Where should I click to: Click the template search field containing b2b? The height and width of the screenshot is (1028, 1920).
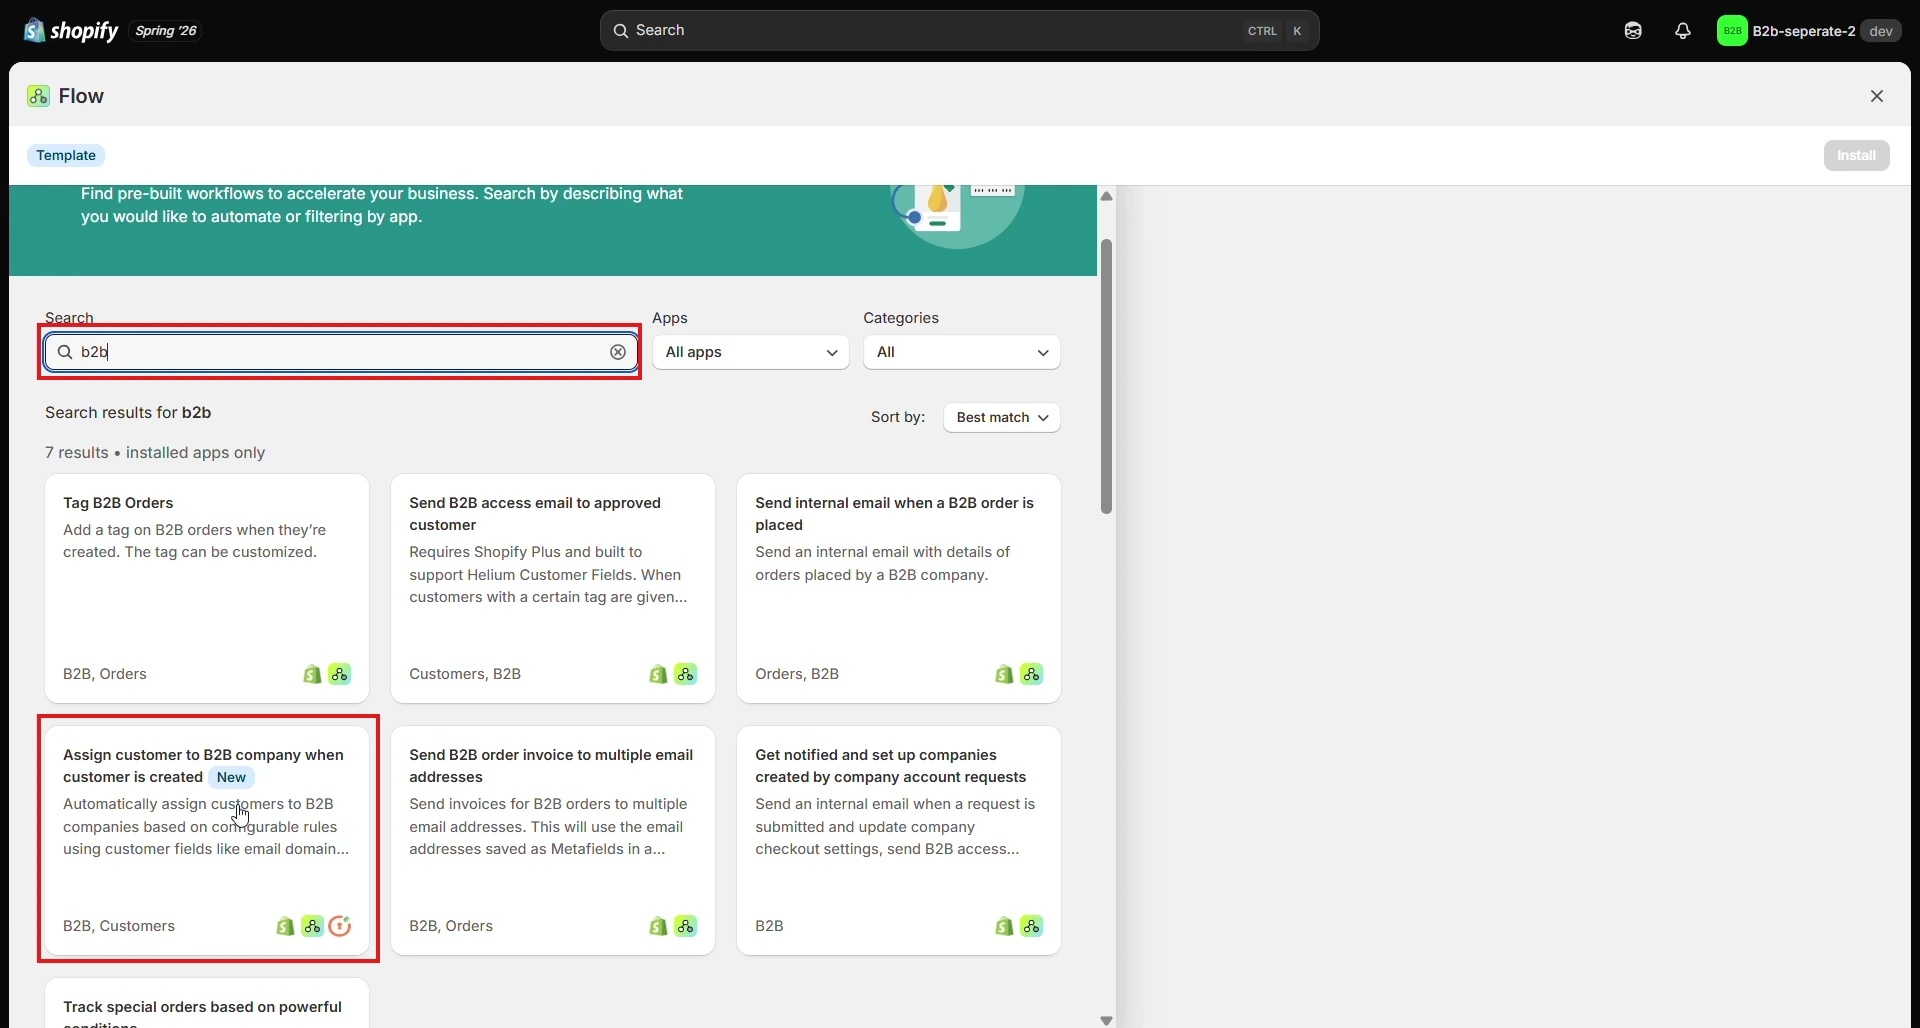pos(341,352)
